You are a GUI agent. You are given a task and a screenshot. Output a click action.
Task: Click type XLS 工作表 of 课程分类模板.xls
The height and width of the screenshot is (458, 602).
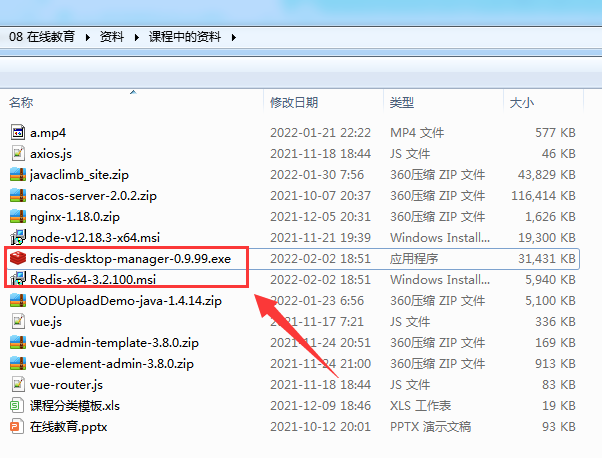[420, 406]
